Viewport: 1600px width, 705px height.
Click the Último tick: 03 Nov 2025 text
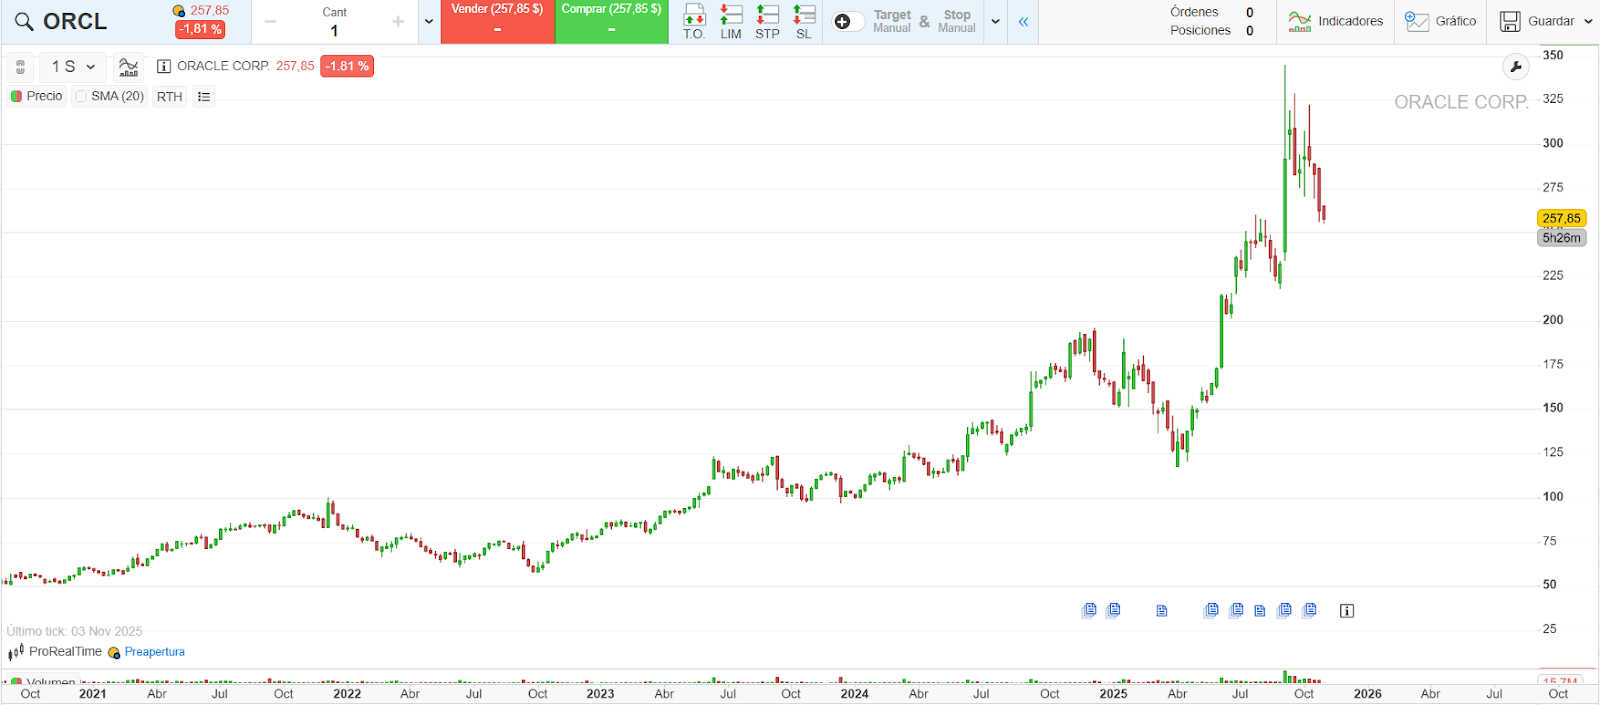pos(74,631)
